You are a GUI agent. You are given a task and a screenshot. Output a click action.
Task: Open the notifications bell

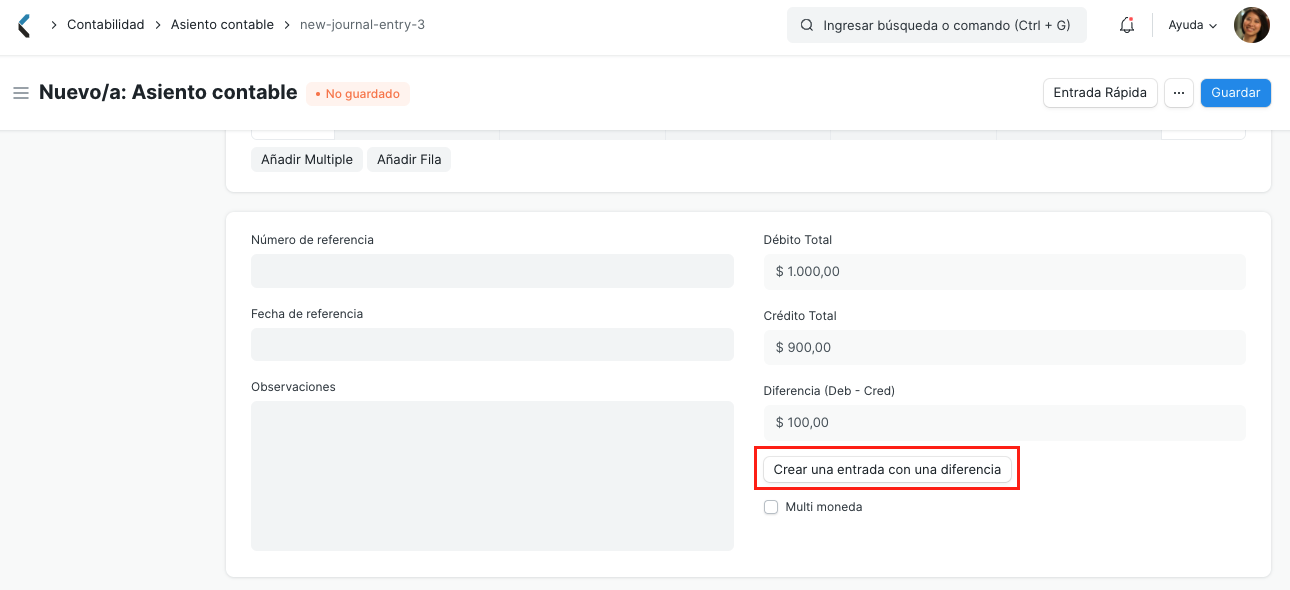coord(1127,25)
